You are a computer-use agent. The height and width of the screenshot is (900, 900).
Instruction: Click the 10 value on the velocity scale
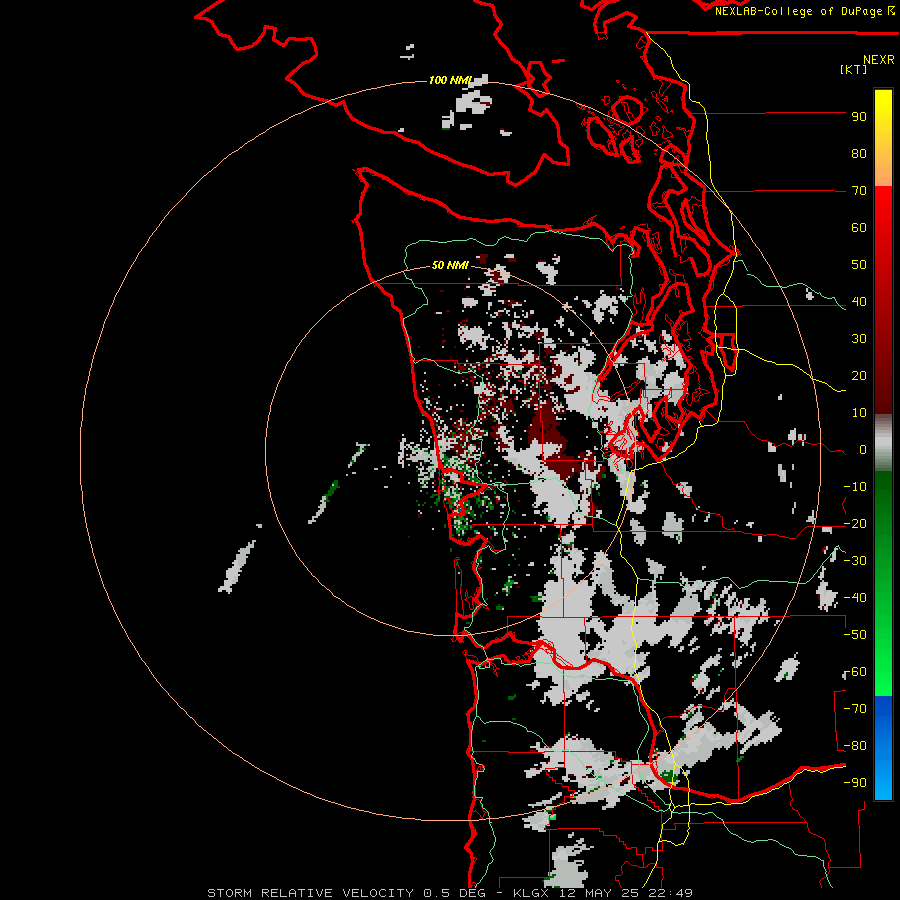pos(859,413)
